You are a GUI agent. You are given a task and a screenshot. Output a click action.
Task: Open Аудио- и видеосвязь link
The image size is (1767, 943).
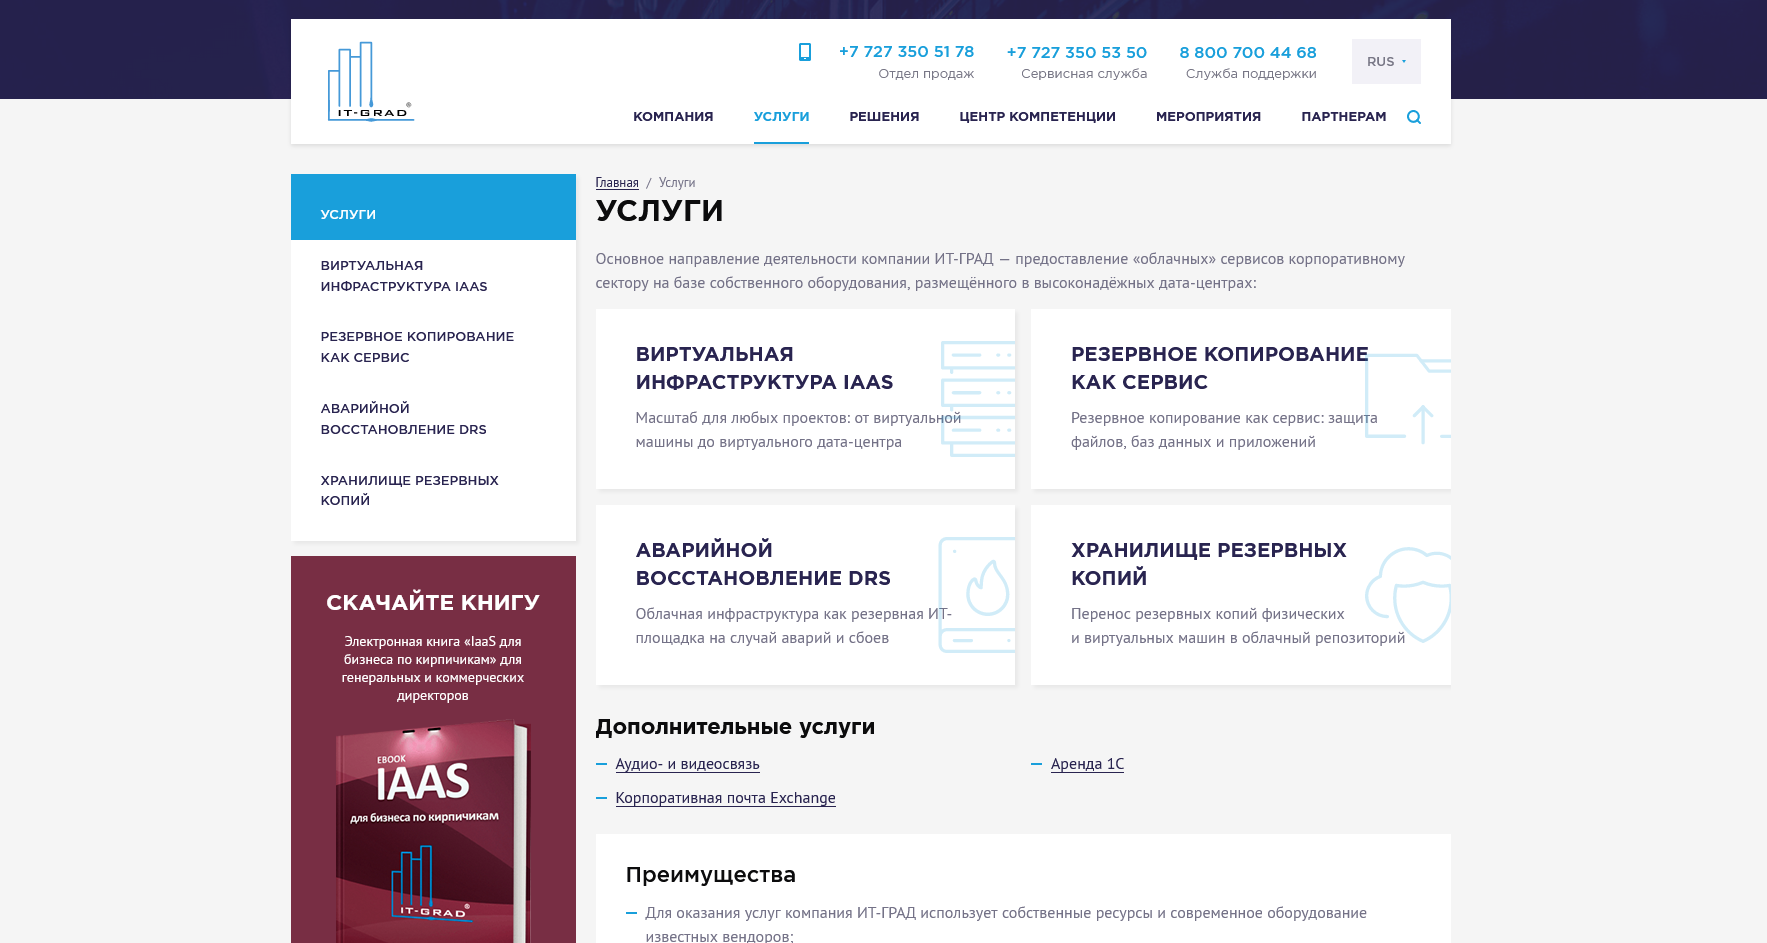coord(687,764)
